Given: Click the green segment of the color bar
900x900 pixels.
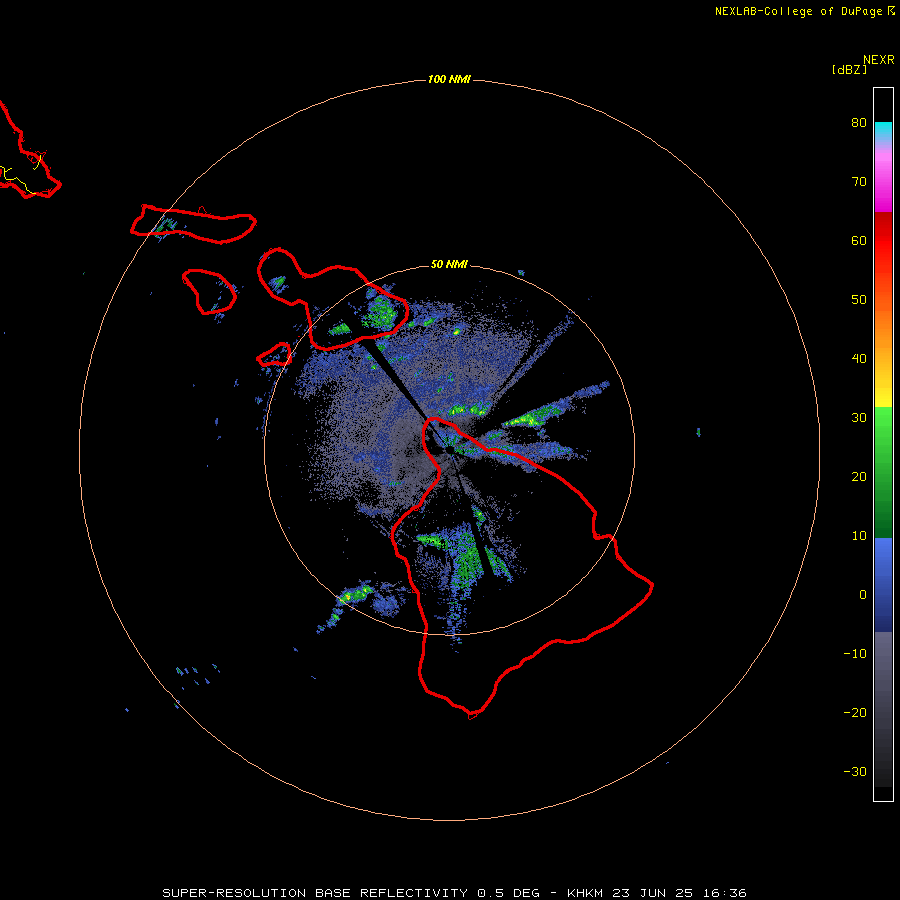Looking at the screenshot, I should pos(883,472).
